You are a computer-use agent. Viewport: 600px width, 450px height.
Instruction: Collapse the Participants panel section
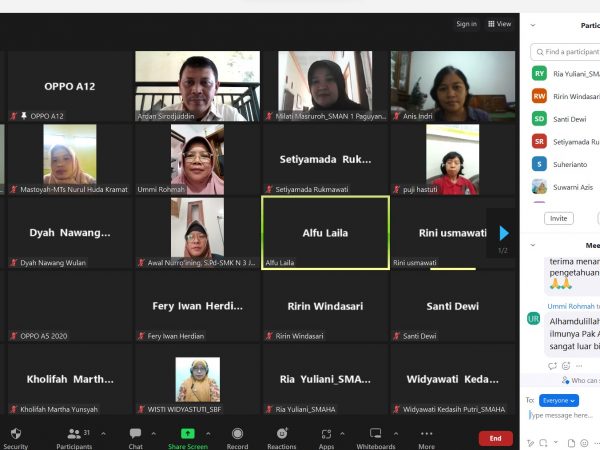pyautogui.click(x=533, y=25)
